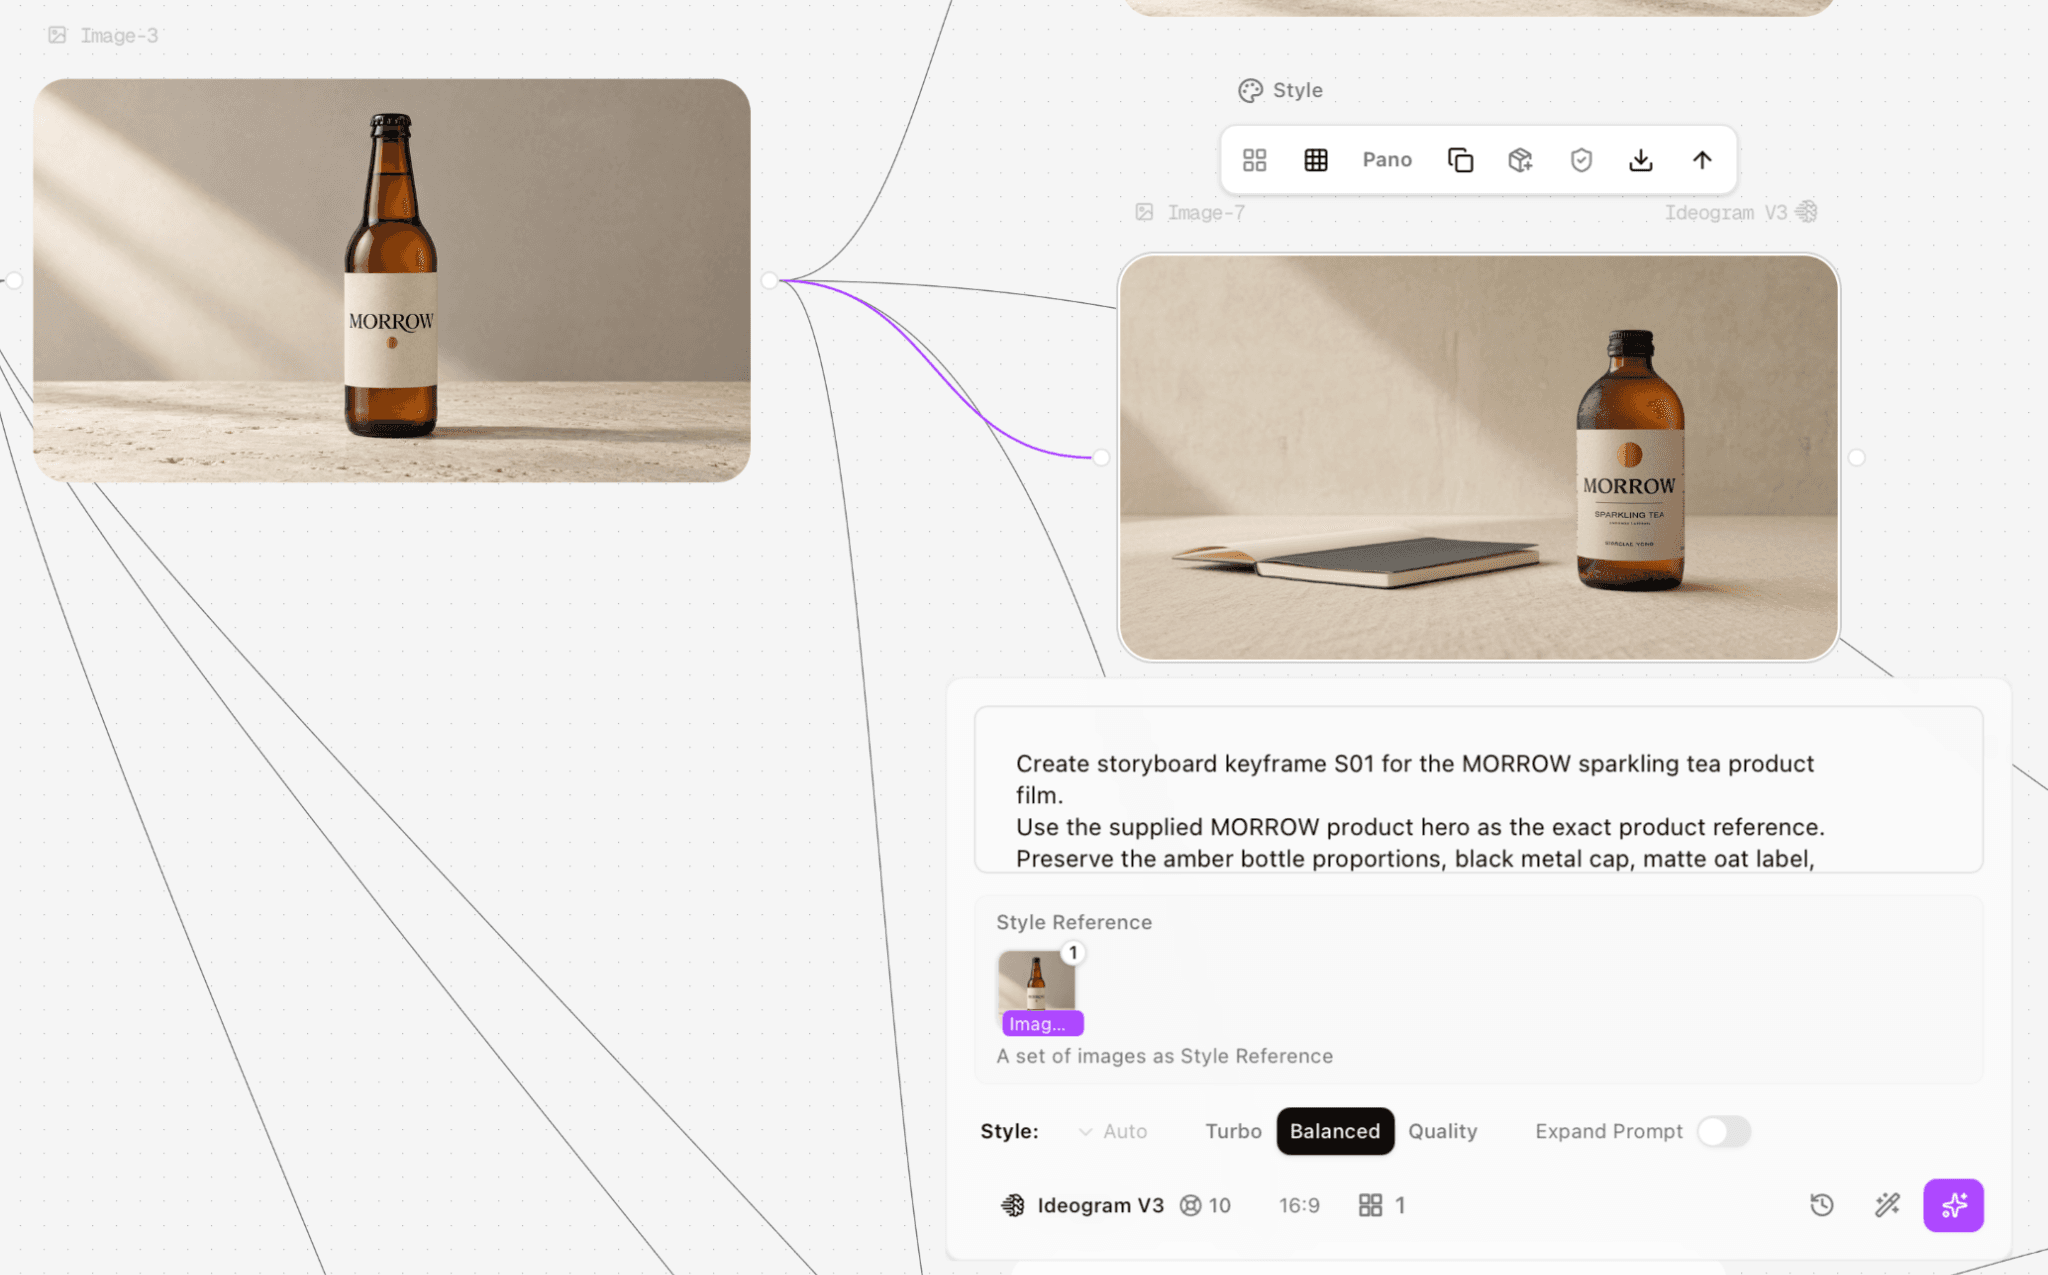This screenshot has height=1275, width=2048.
Task: Open the generation history clock icon
Action: coord(1822,1205)
